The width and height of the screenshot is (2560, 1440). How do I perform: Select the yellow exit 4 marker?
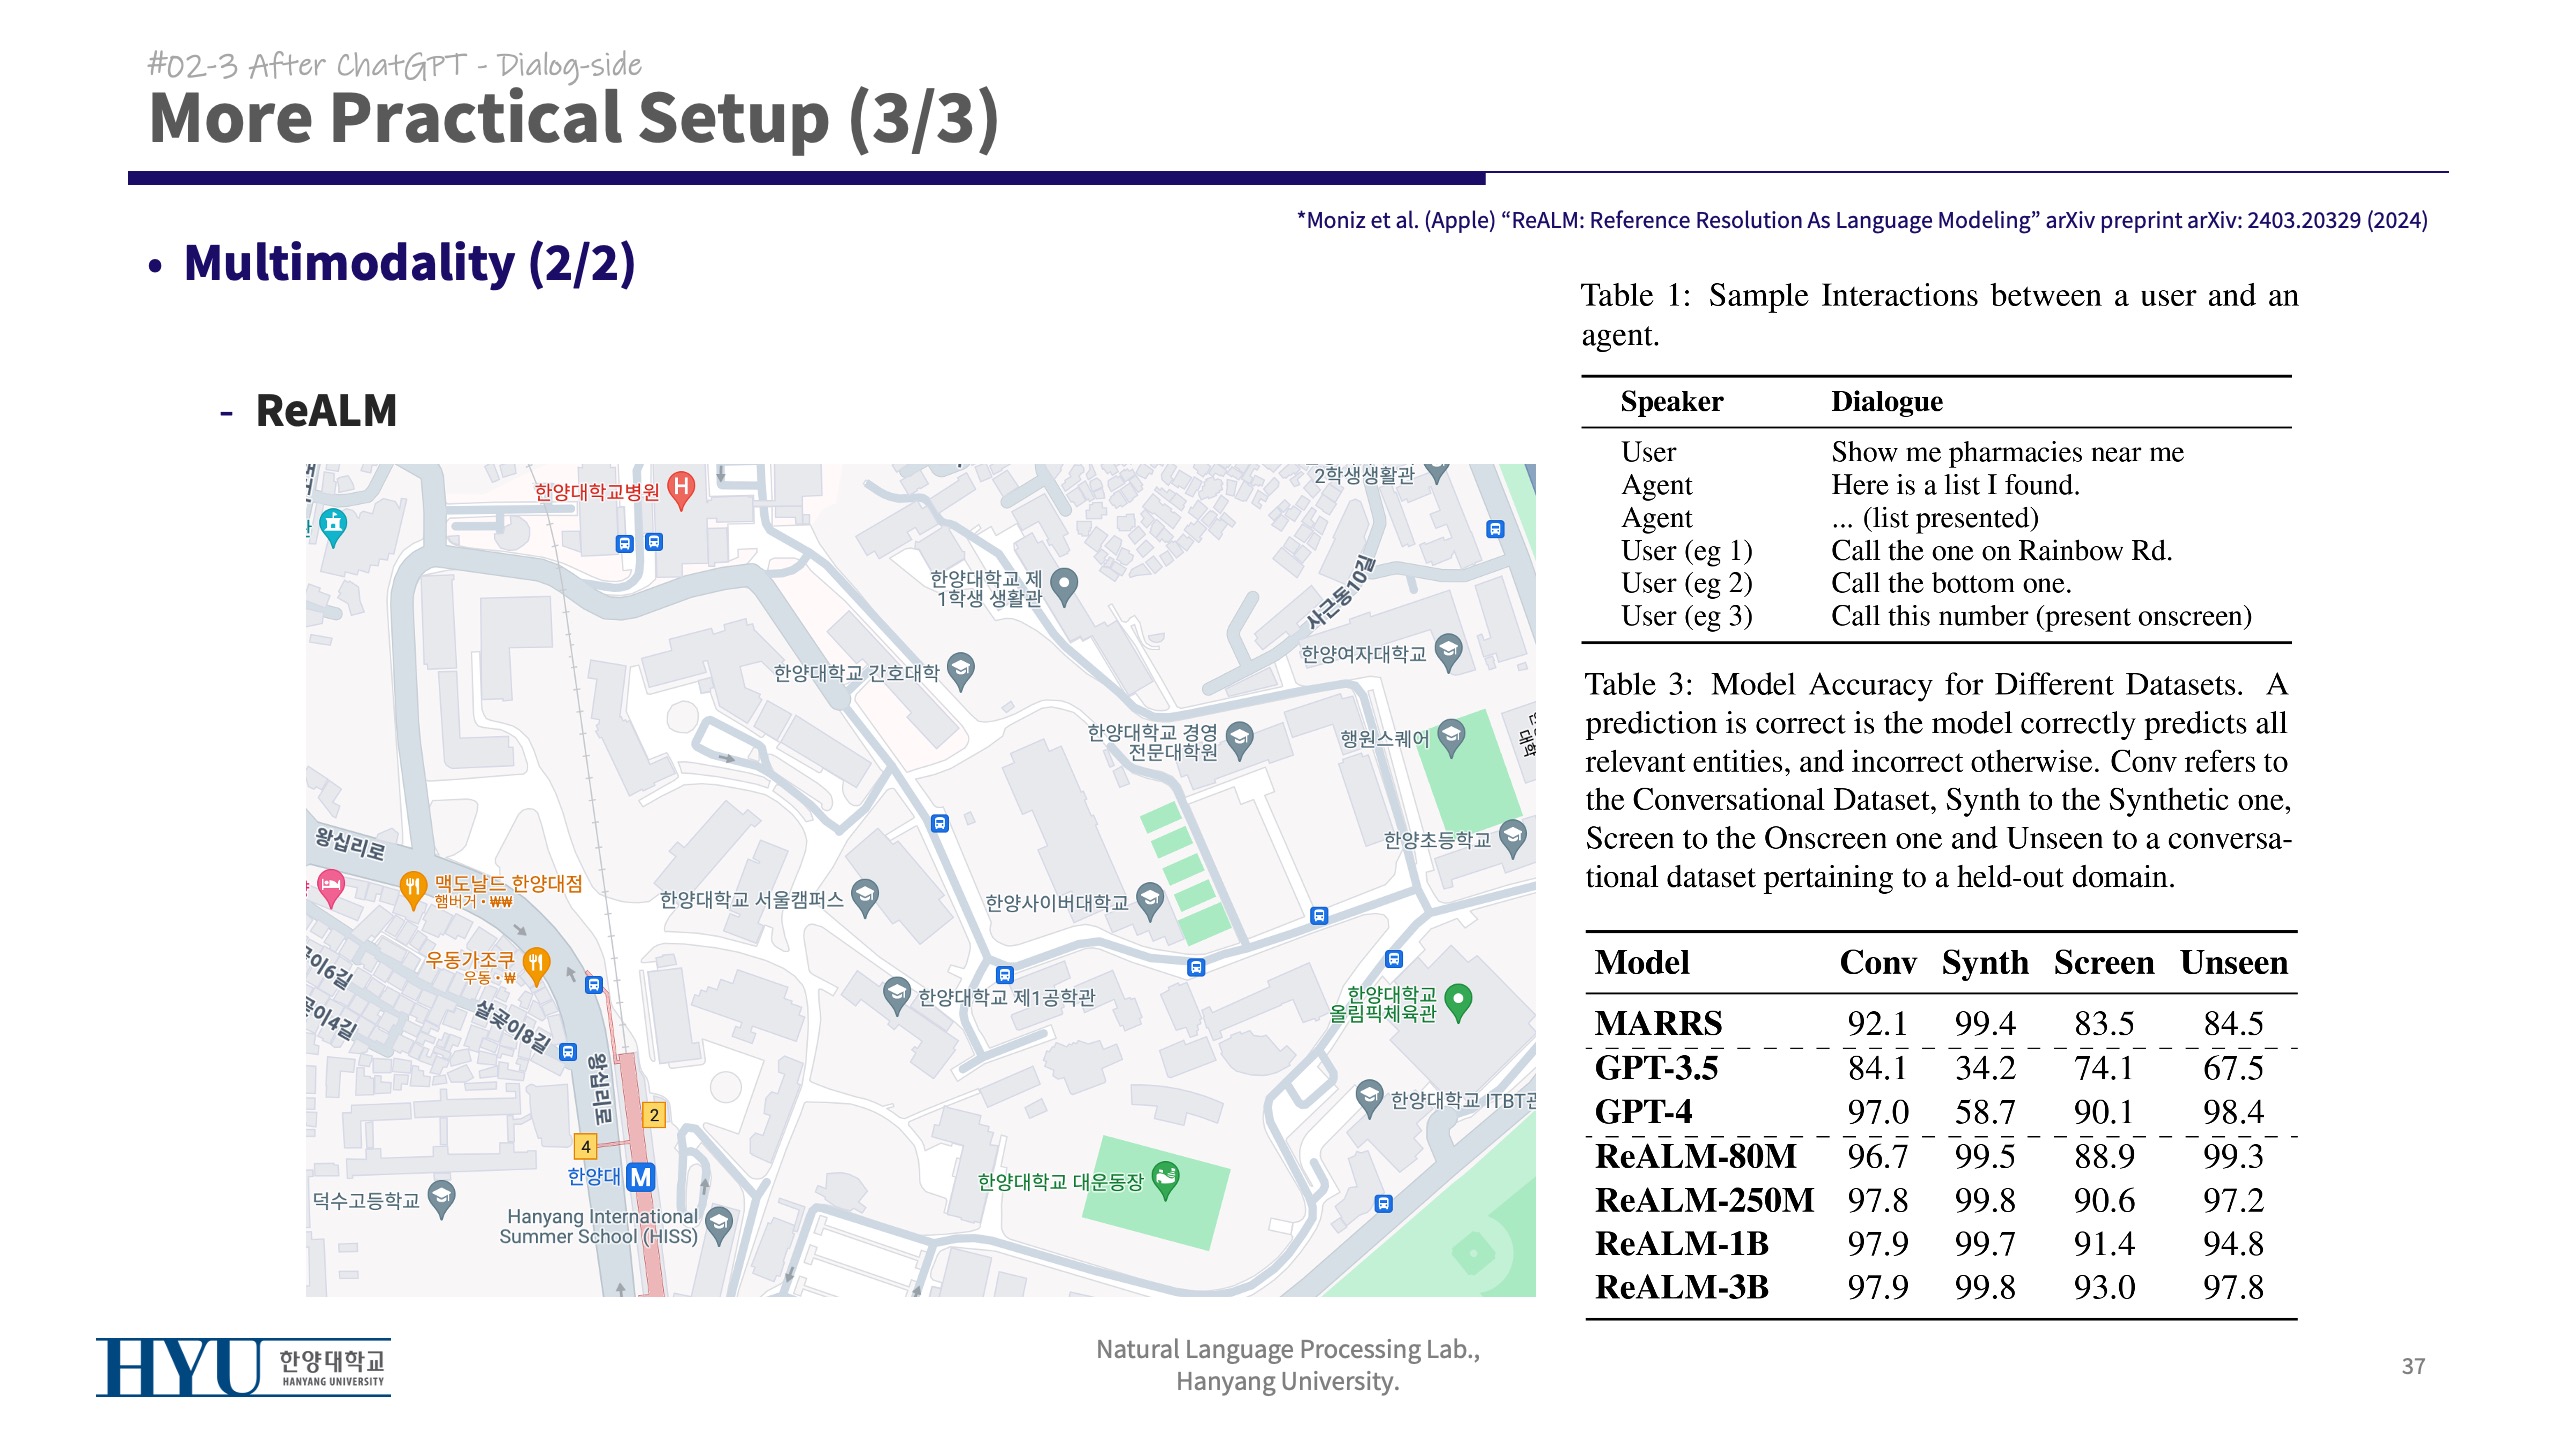(x=586, y=1146)
